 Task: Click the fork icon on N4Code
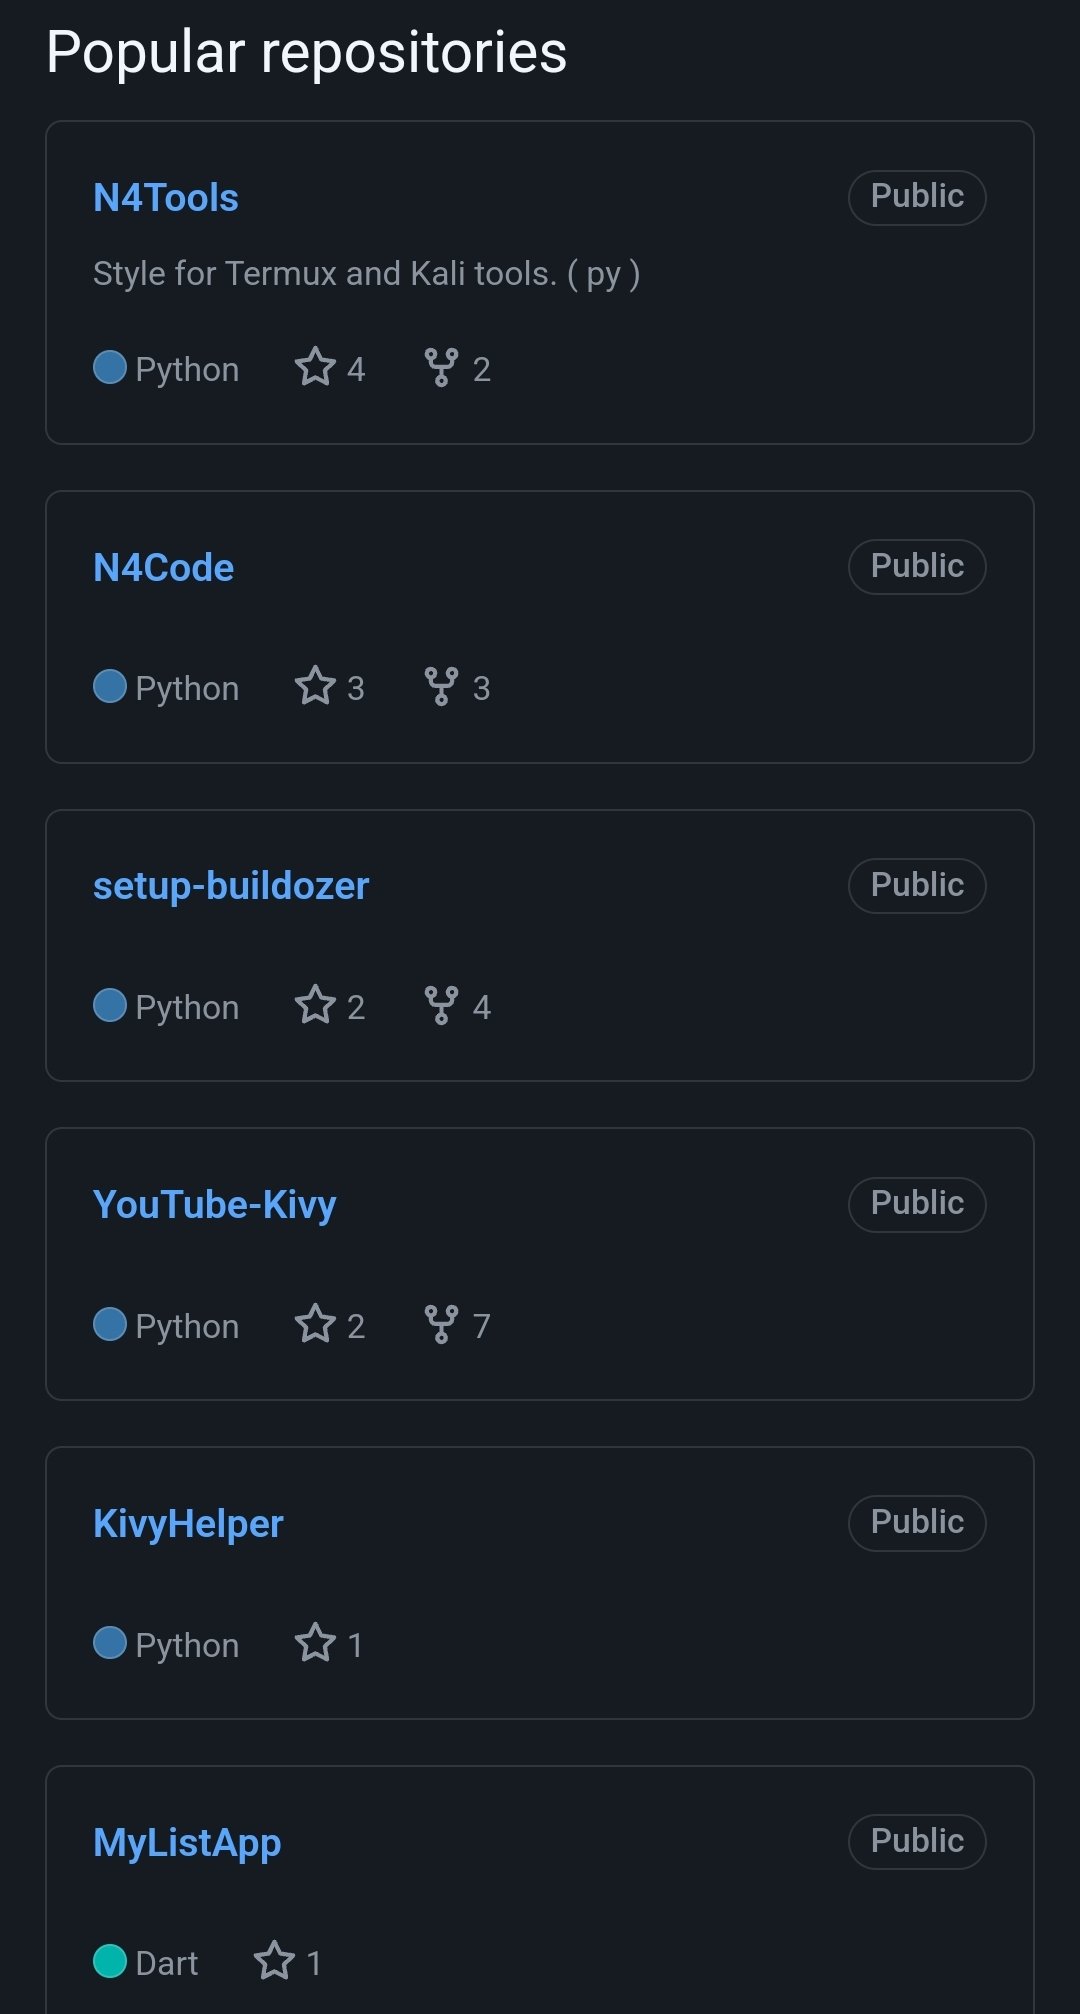[441, 686]
